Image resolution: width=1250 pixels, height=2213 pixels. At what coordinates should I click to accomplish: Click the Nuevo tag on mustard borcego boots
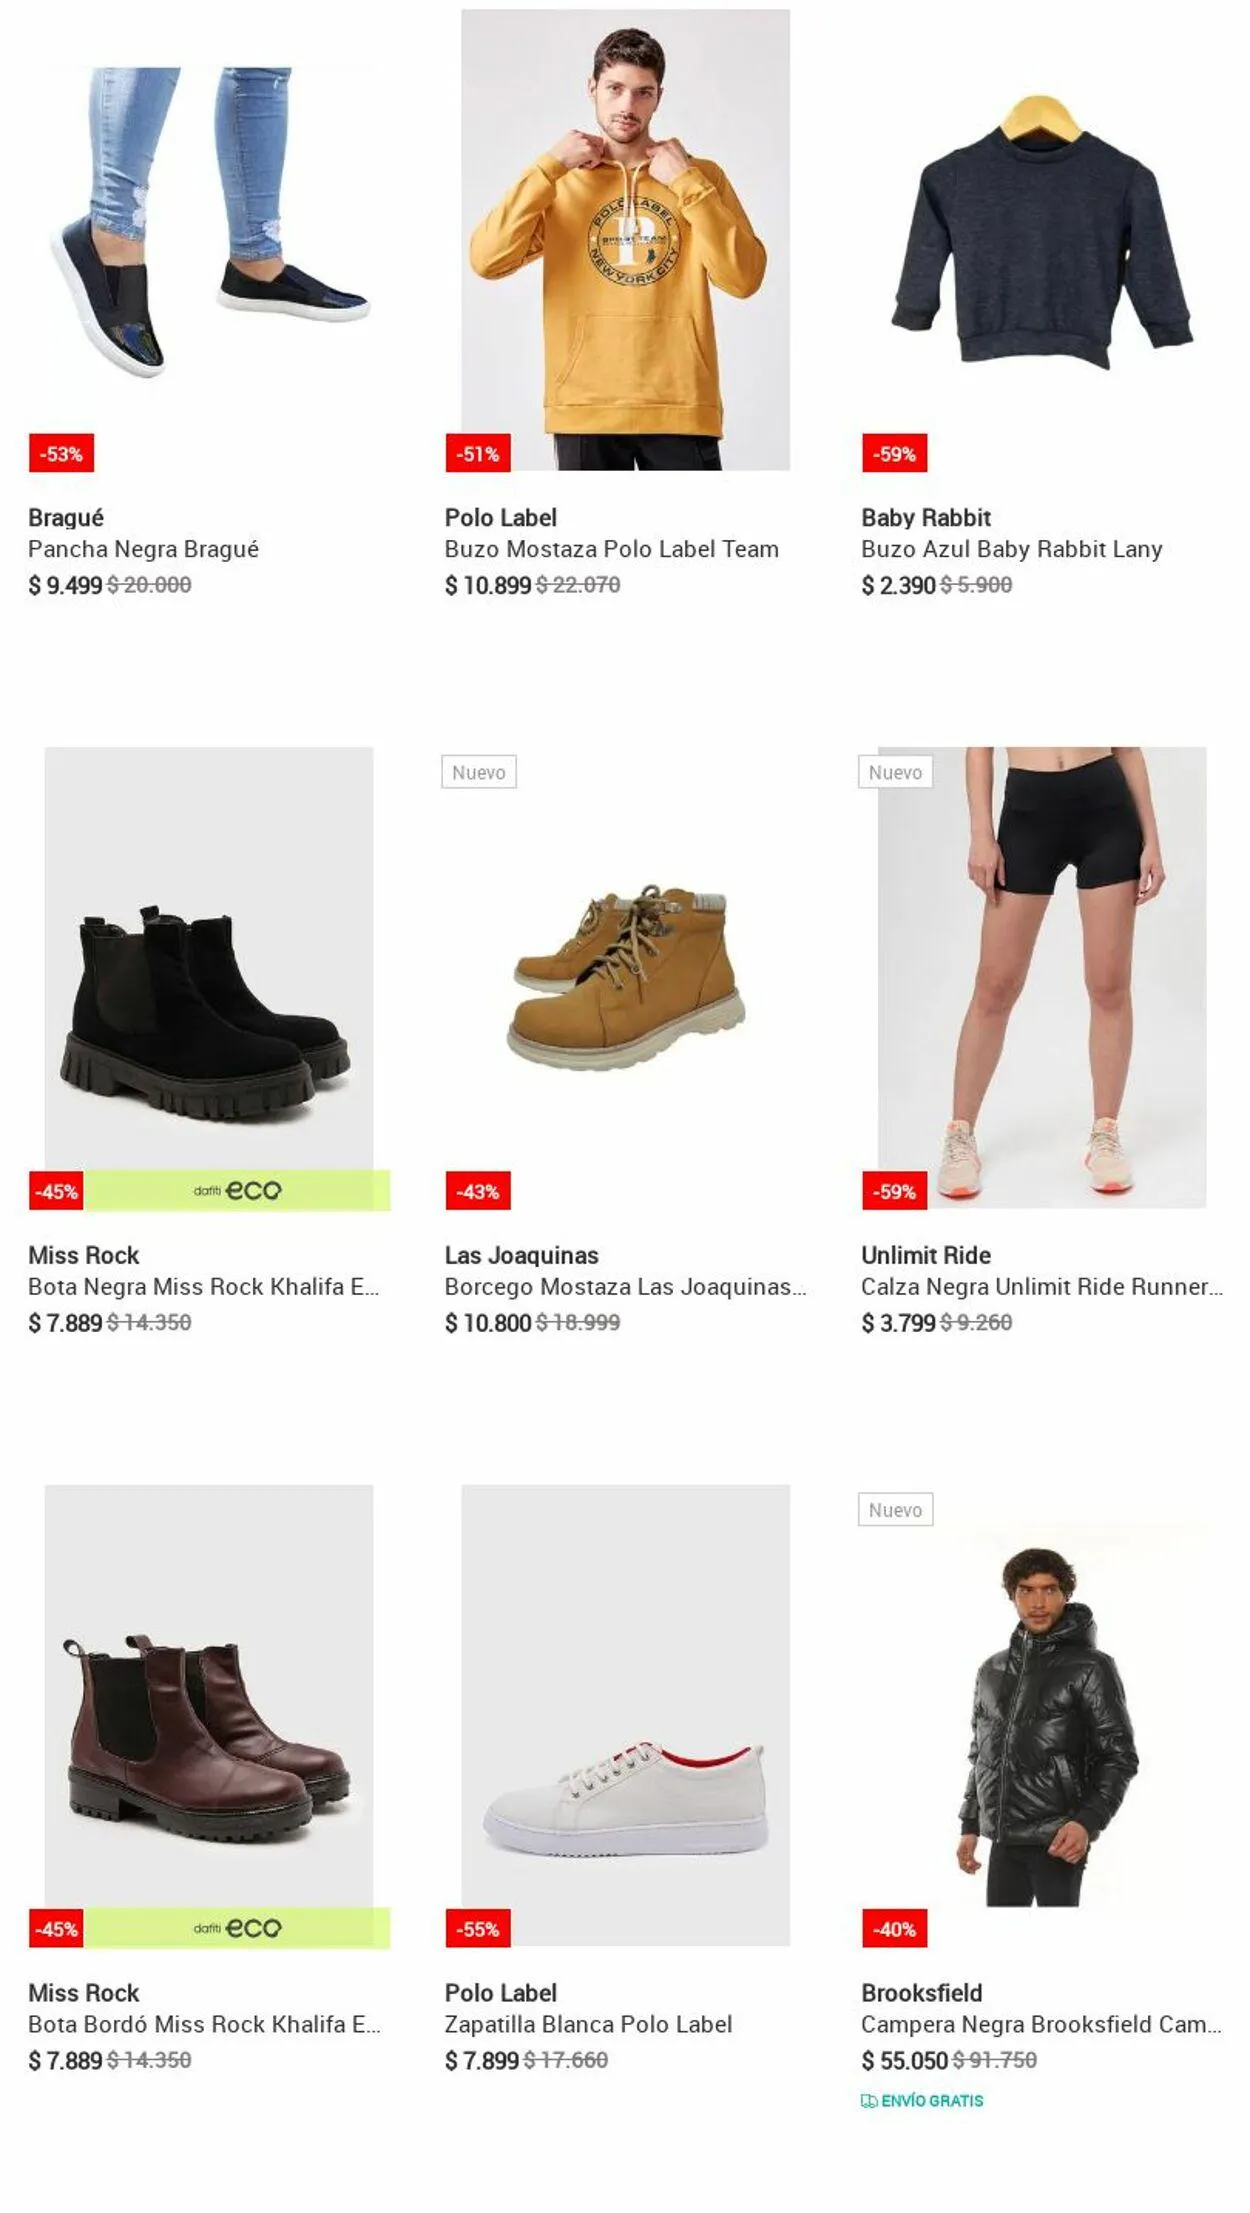[479, 772]
